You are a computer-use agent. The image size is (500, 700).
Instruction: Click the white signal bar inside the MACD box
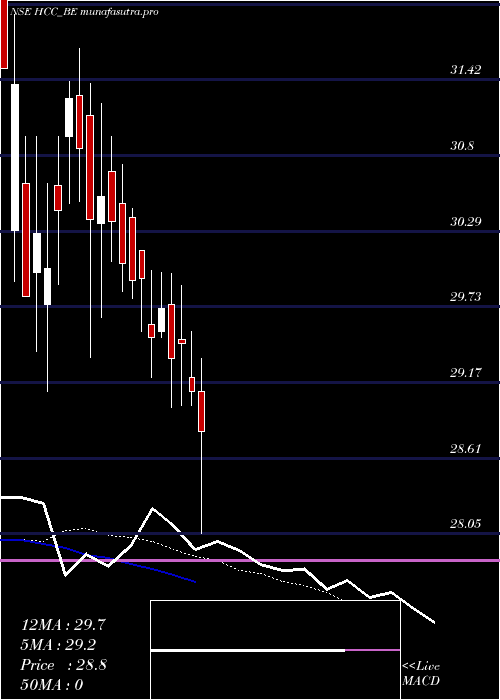[248, 651]
